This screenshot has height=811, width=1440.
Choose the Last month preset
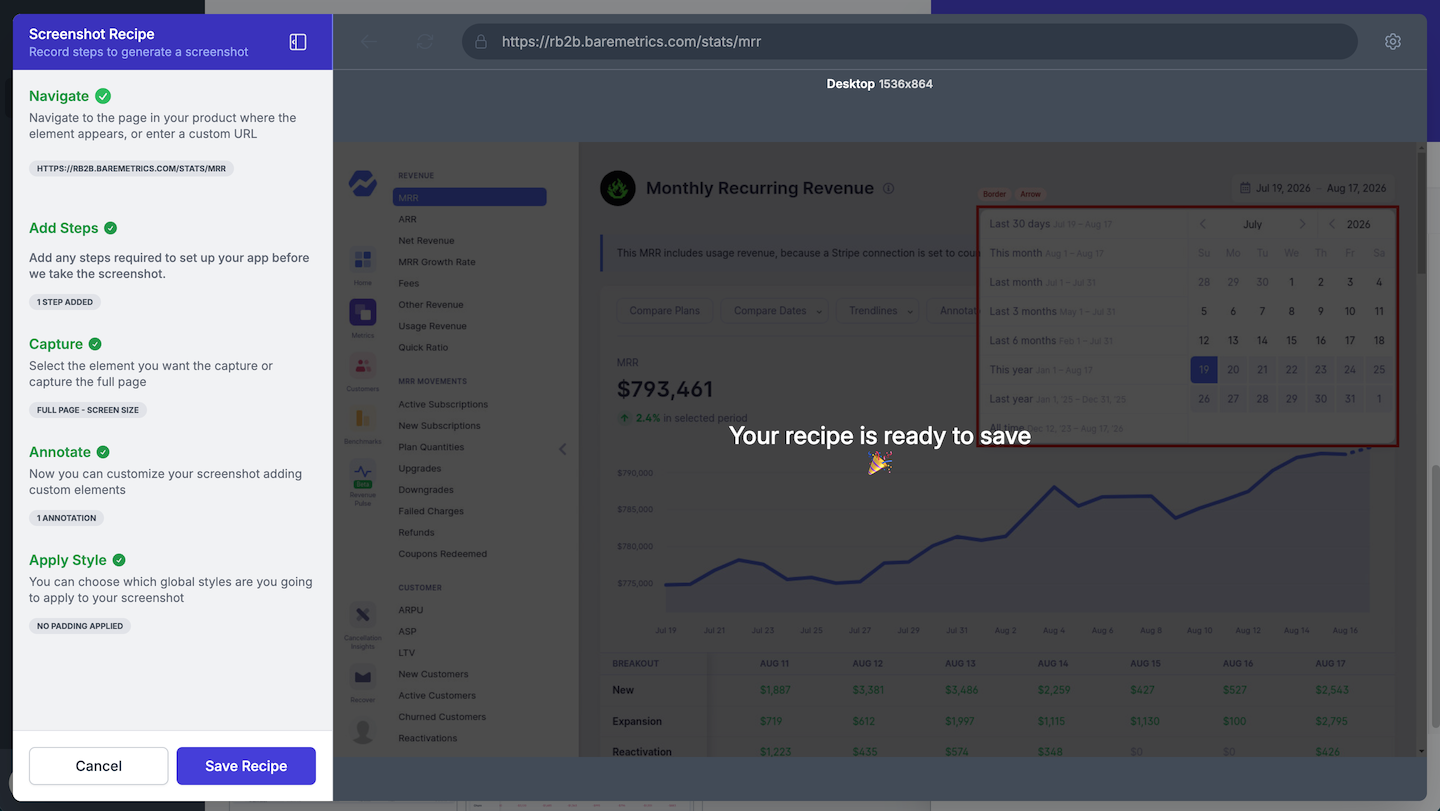1043,282
